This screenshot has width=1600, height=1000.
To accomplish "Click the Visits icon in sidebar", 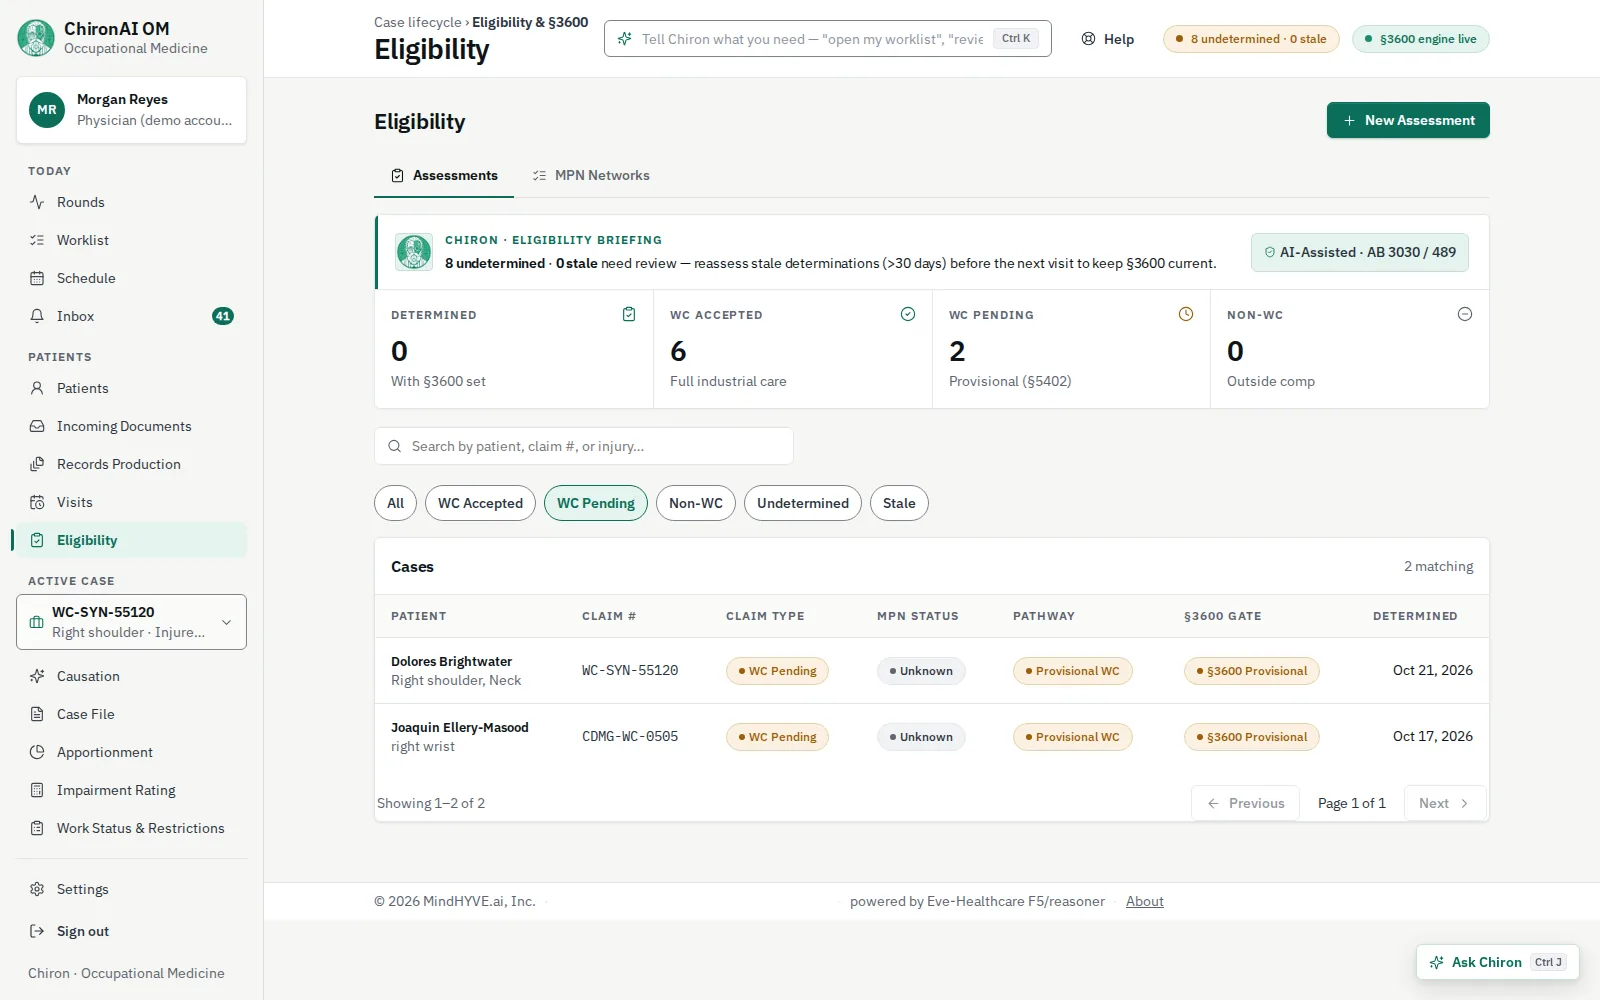I will point(37,502).
